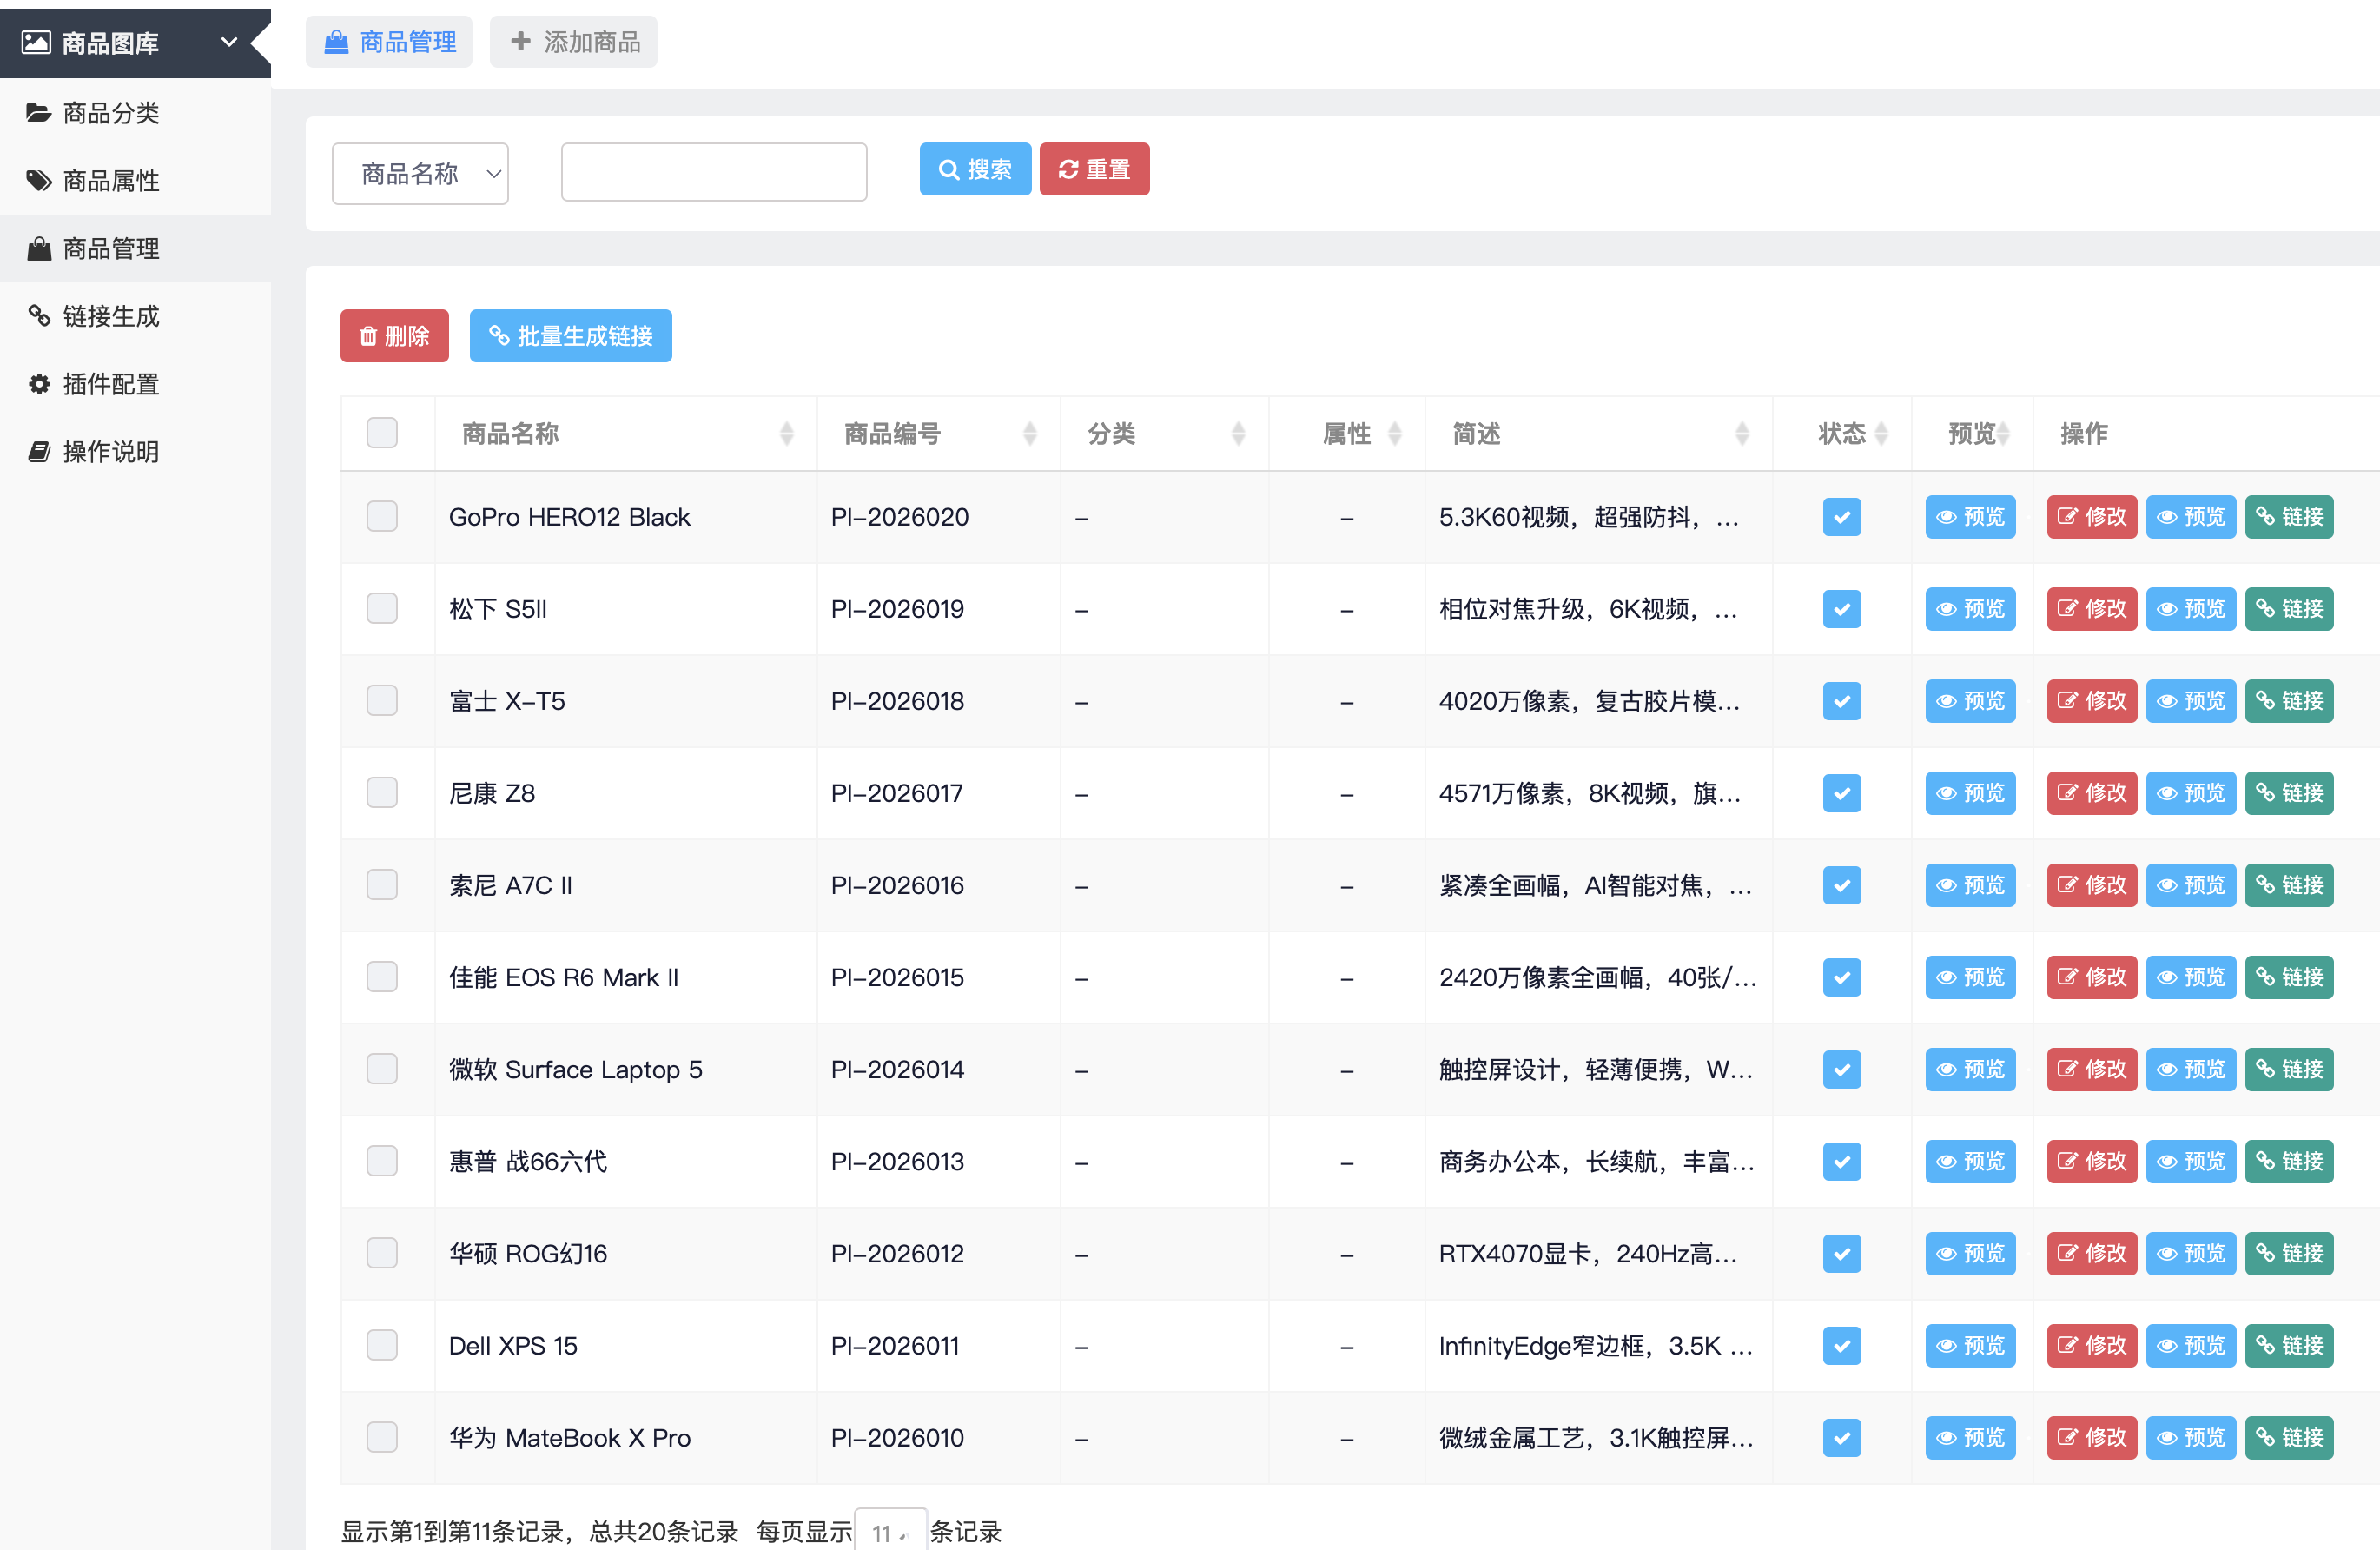Open the 商品名称 search field dropdown
The width and height of the screenshot is (2380, 1550).
(420, 173)
